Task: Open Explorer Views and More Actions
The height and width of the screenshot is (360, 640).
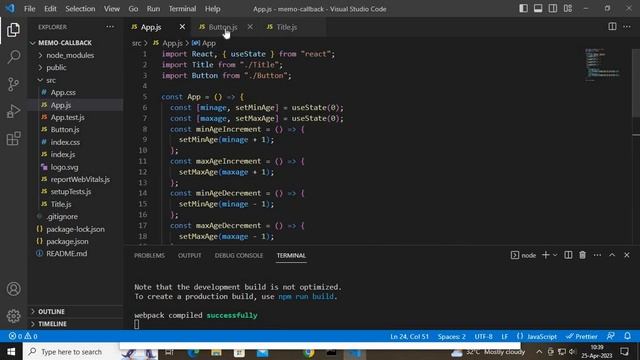Action: tap(110, 27)
